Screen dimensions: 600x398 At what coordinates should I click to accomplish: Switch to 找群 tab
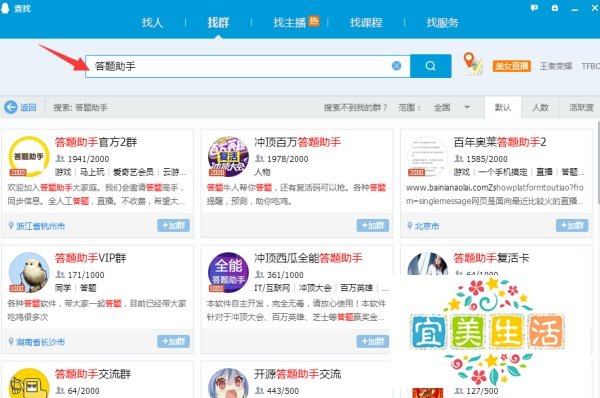click(x=218, y=23)
